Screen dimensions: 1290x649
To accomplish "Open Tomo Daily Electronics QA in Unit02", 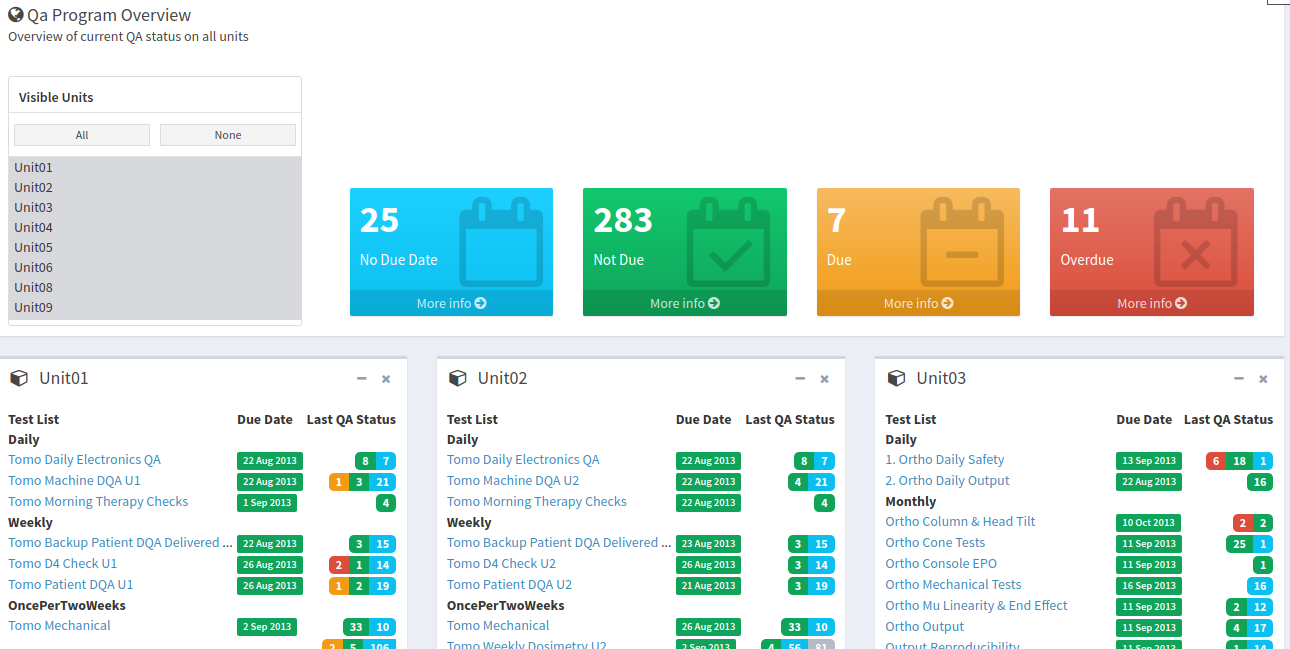I will pyautogui.click(x=523, y=460).
